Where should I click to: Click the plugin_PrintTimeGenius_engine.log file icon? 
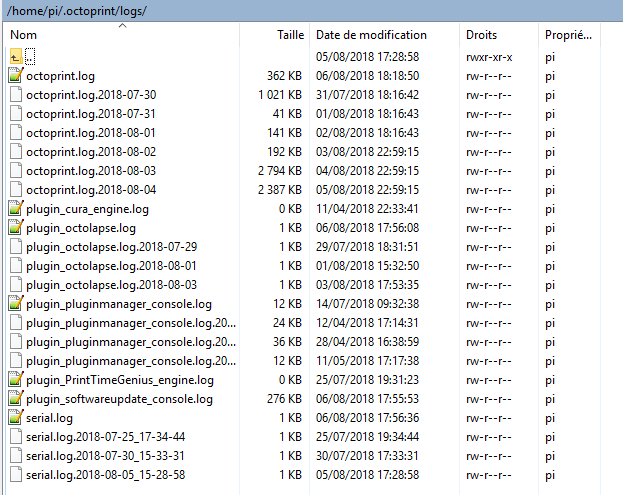(16, 379)
